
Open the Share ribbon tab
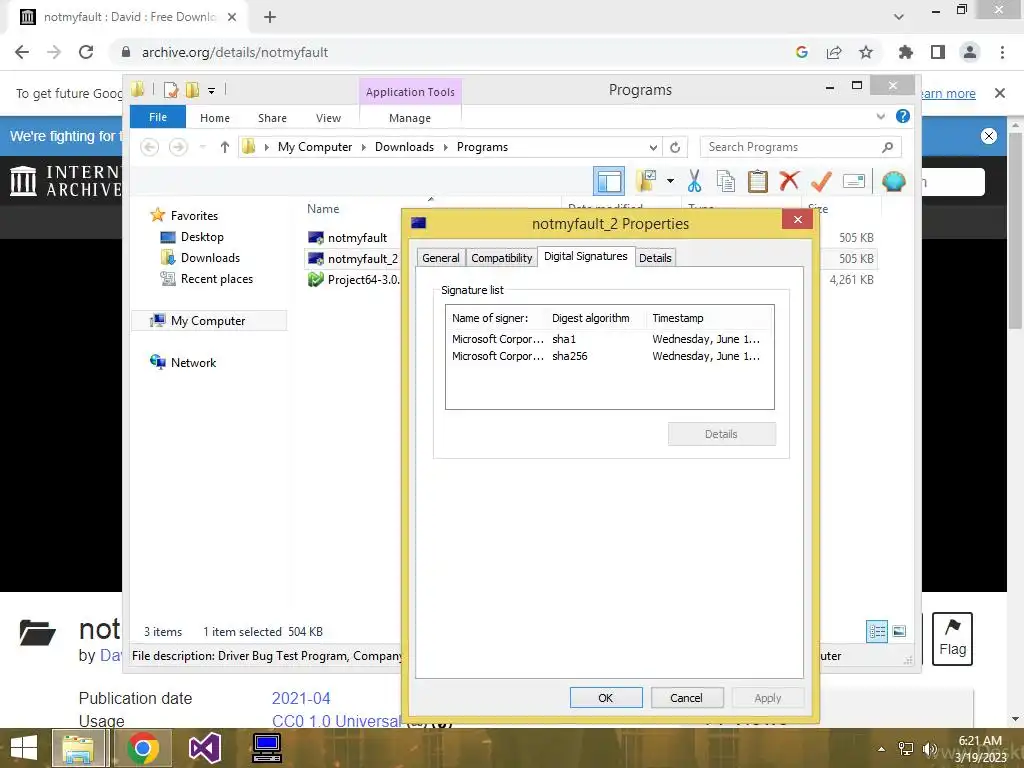tap(272, 118)
